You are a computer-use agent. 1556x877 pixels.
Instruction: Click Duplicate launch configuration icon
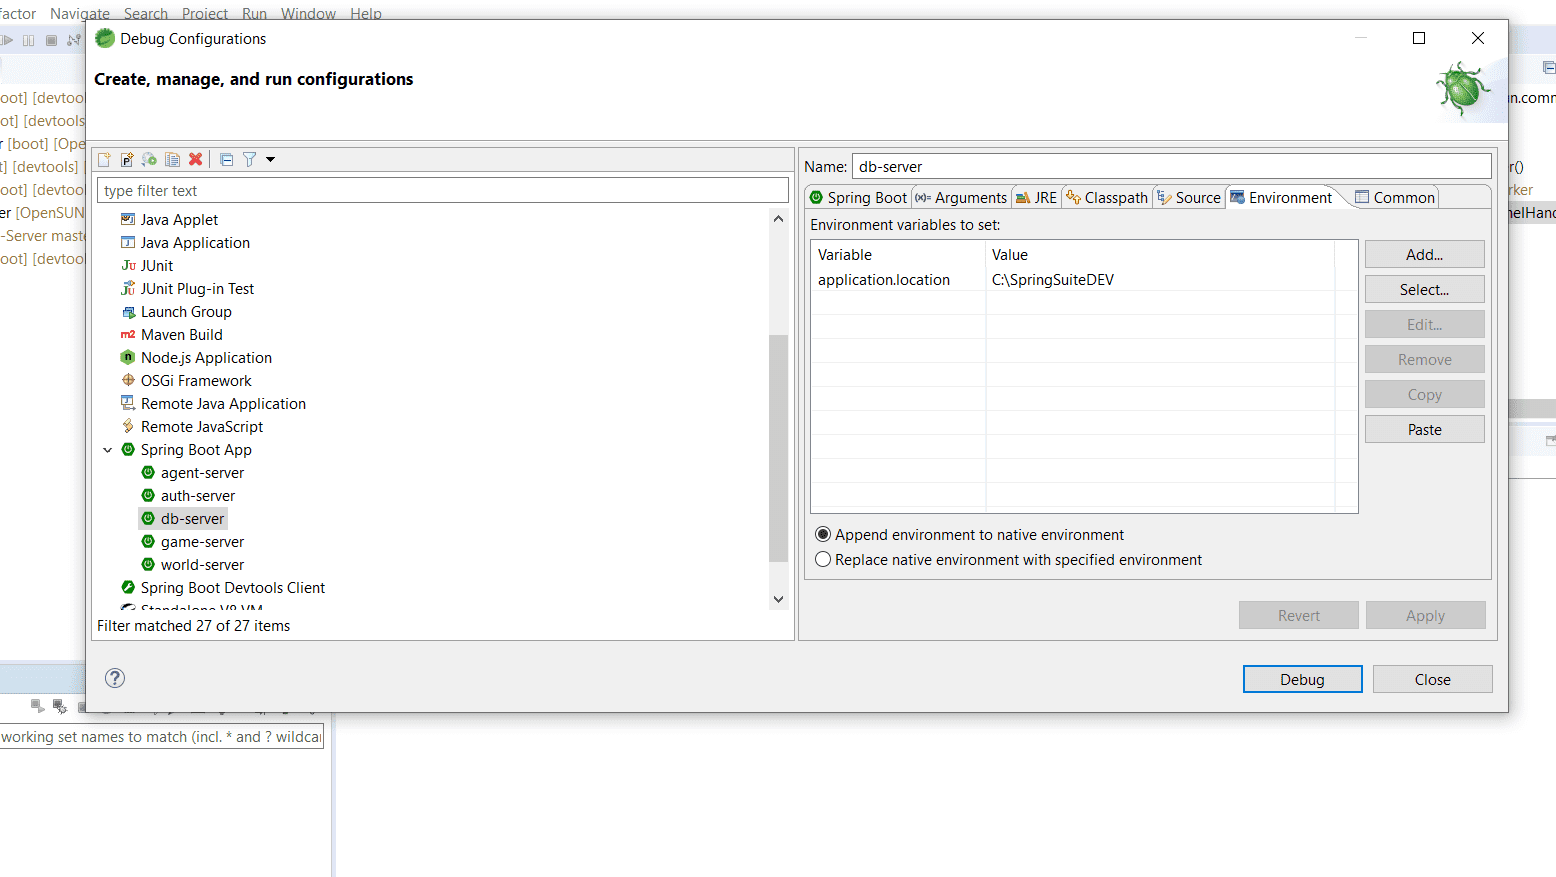click(173, 160)
